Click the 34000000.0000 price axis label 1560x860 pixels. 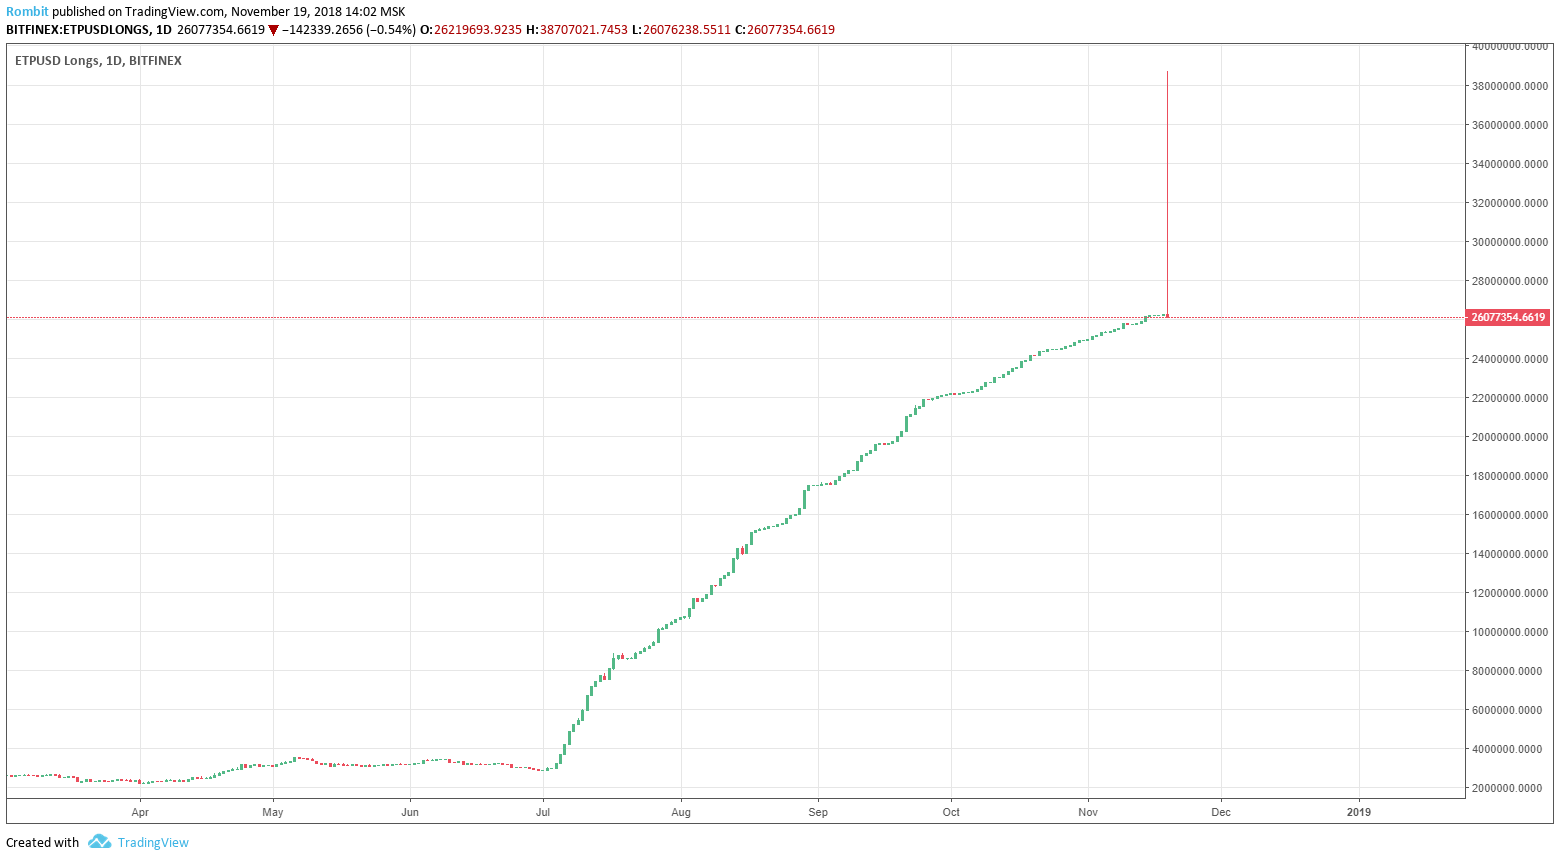1510,164
